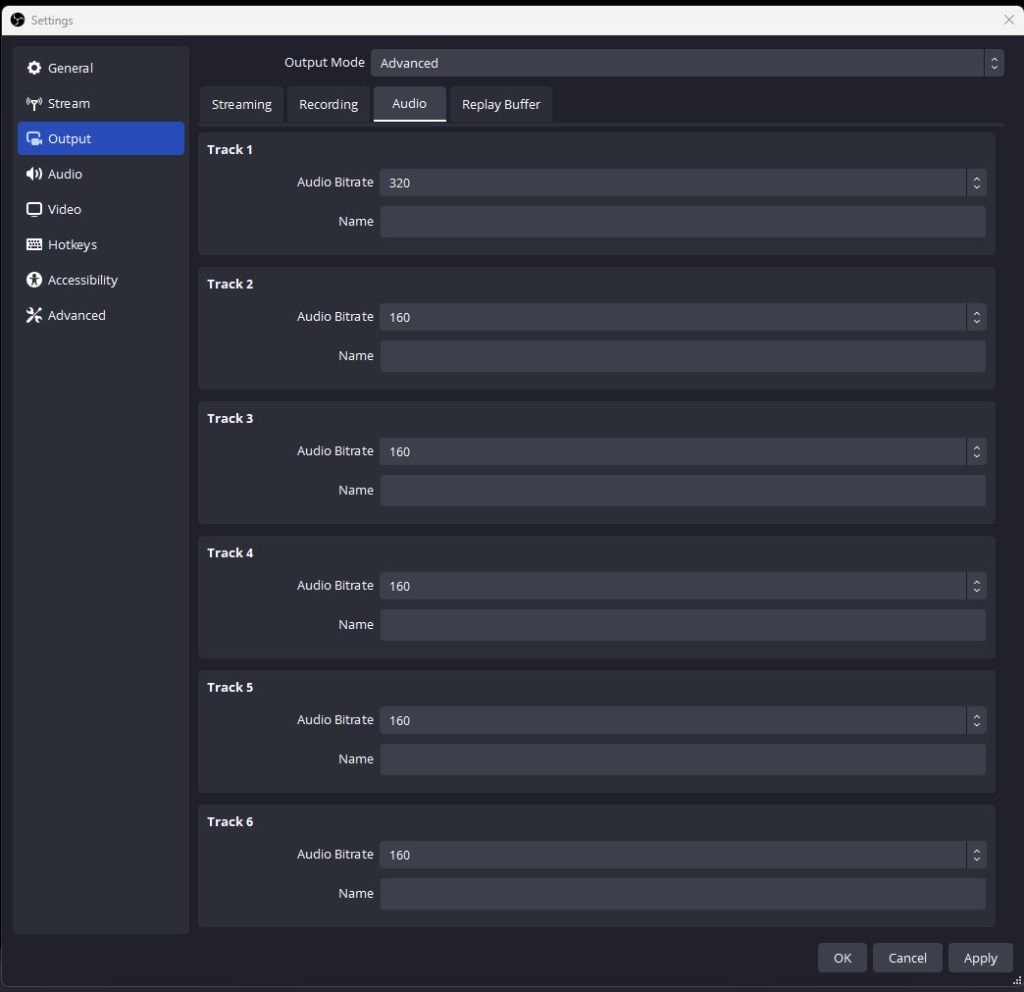Focus the Track 3 Name text field

point(682,491)
